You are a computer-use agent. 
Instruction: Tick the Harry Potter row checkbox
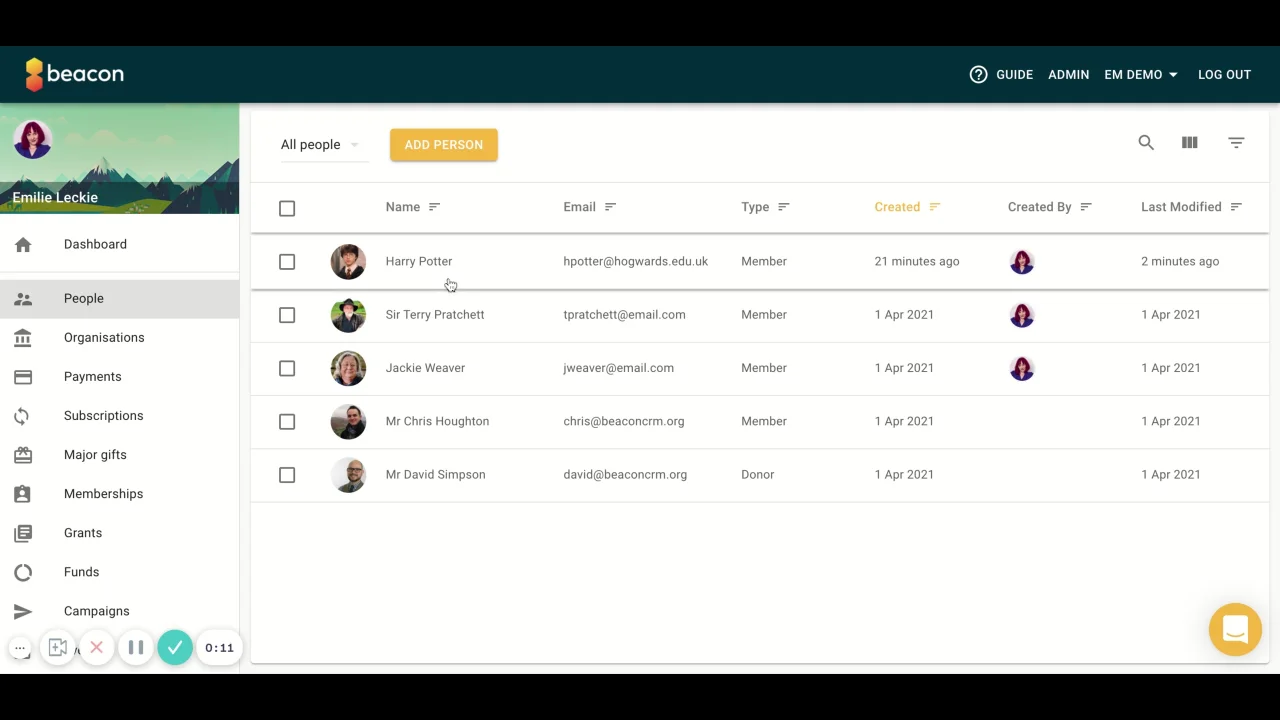287,262
